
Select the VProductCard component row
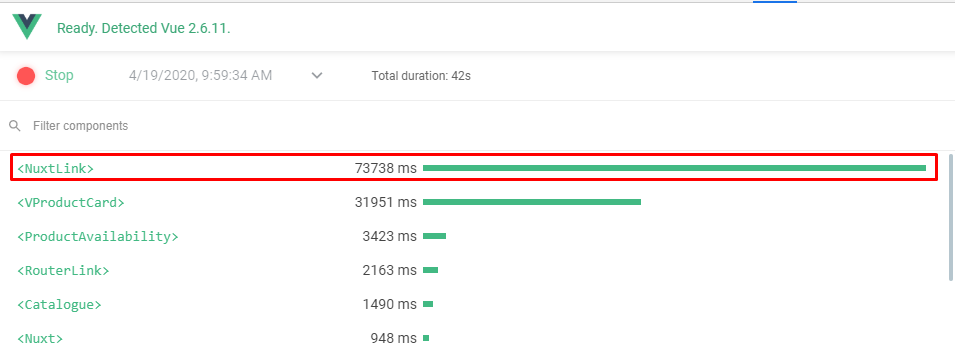coord(473,202)
